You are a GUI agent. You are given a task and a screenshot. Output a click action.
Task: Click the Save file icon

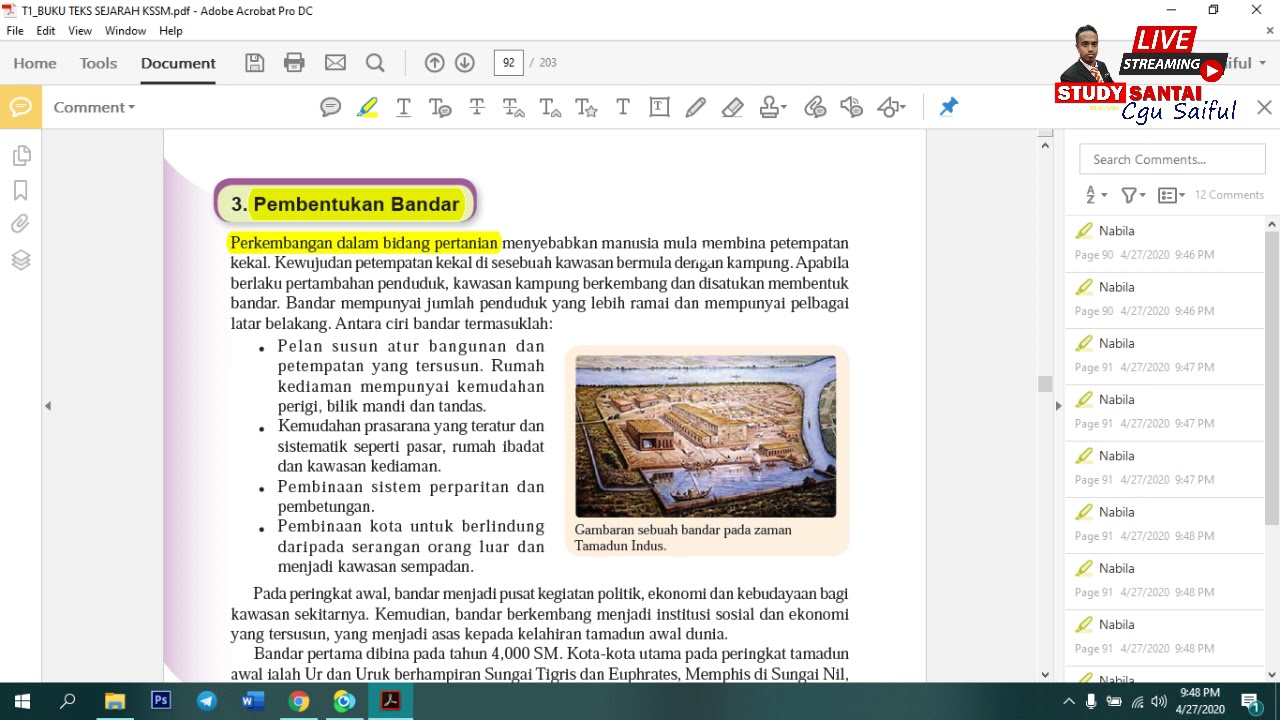pos(255,63)
